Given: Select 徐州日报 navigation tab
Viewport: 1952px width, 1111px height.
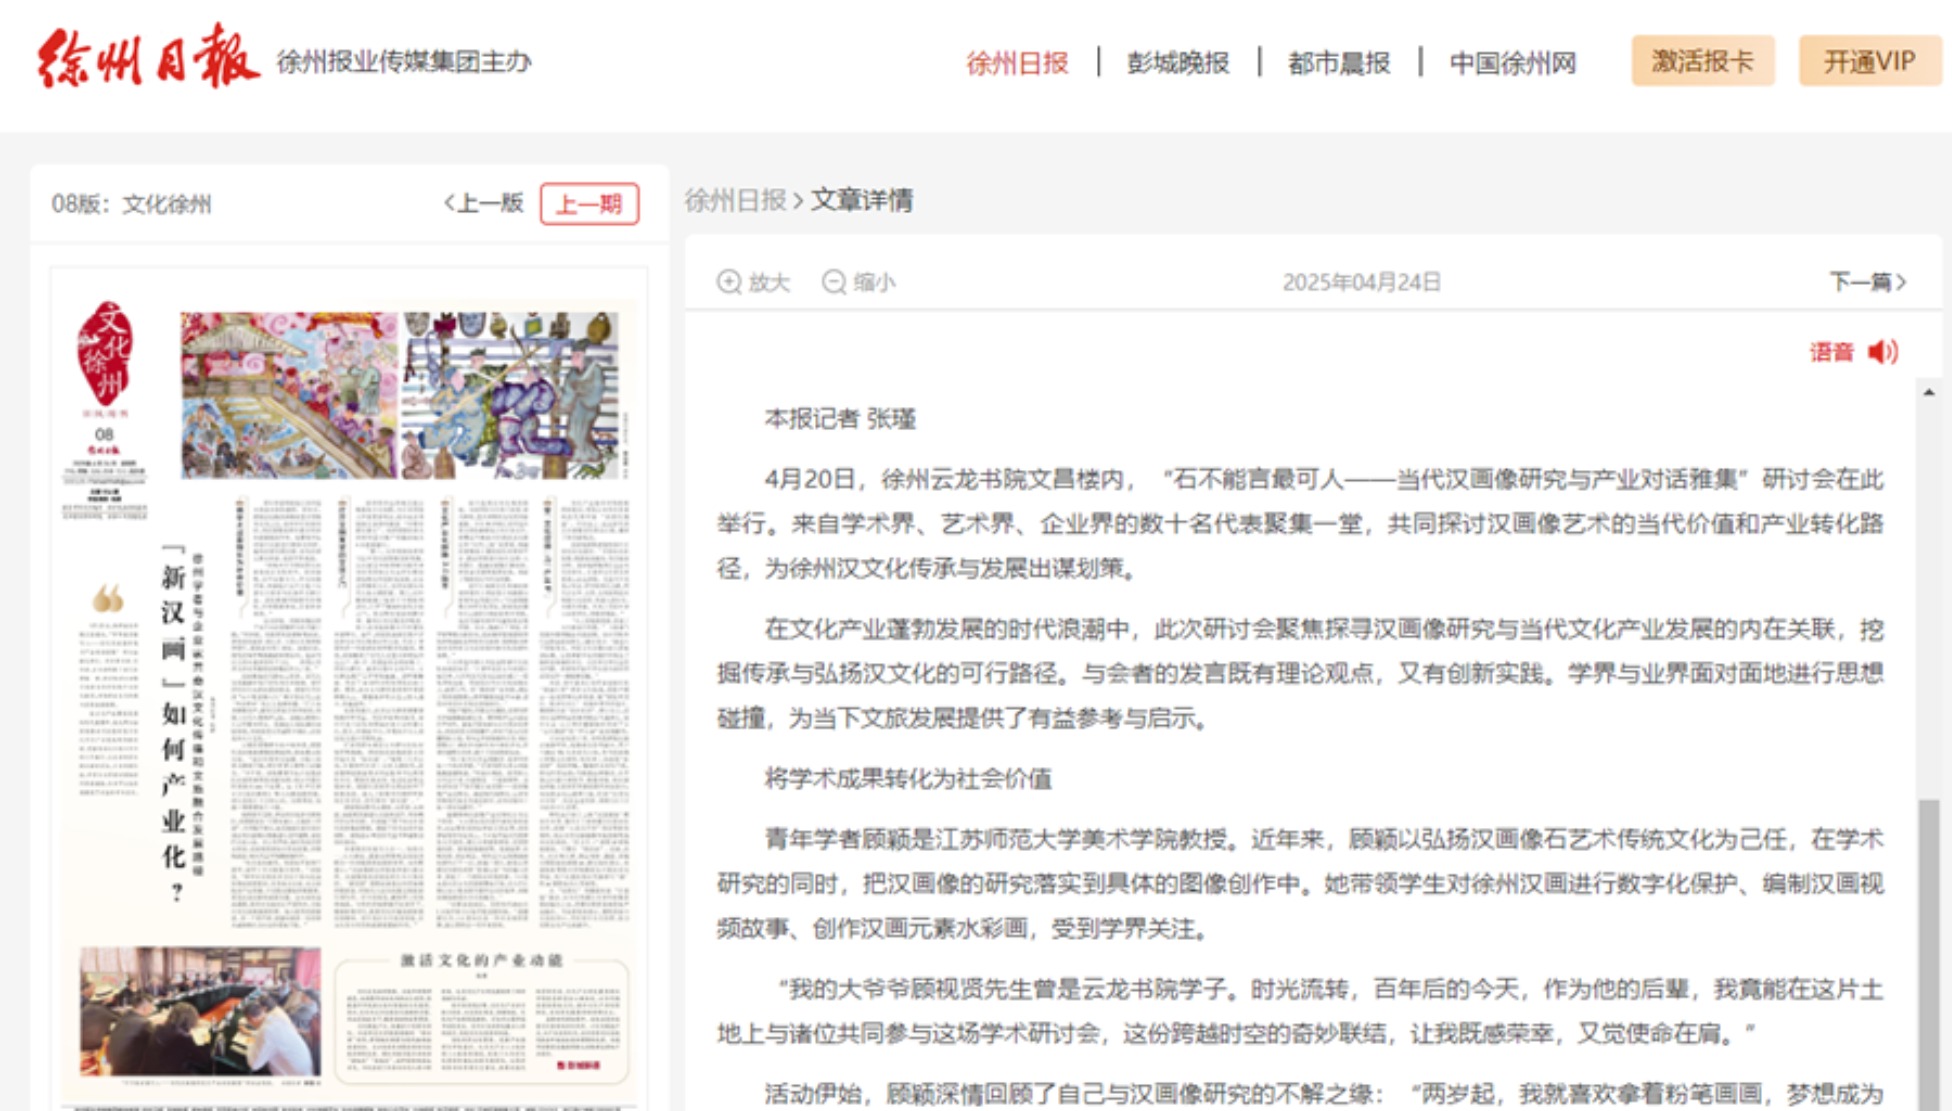Looking at the screenshot, I should tap(1017, 63).
